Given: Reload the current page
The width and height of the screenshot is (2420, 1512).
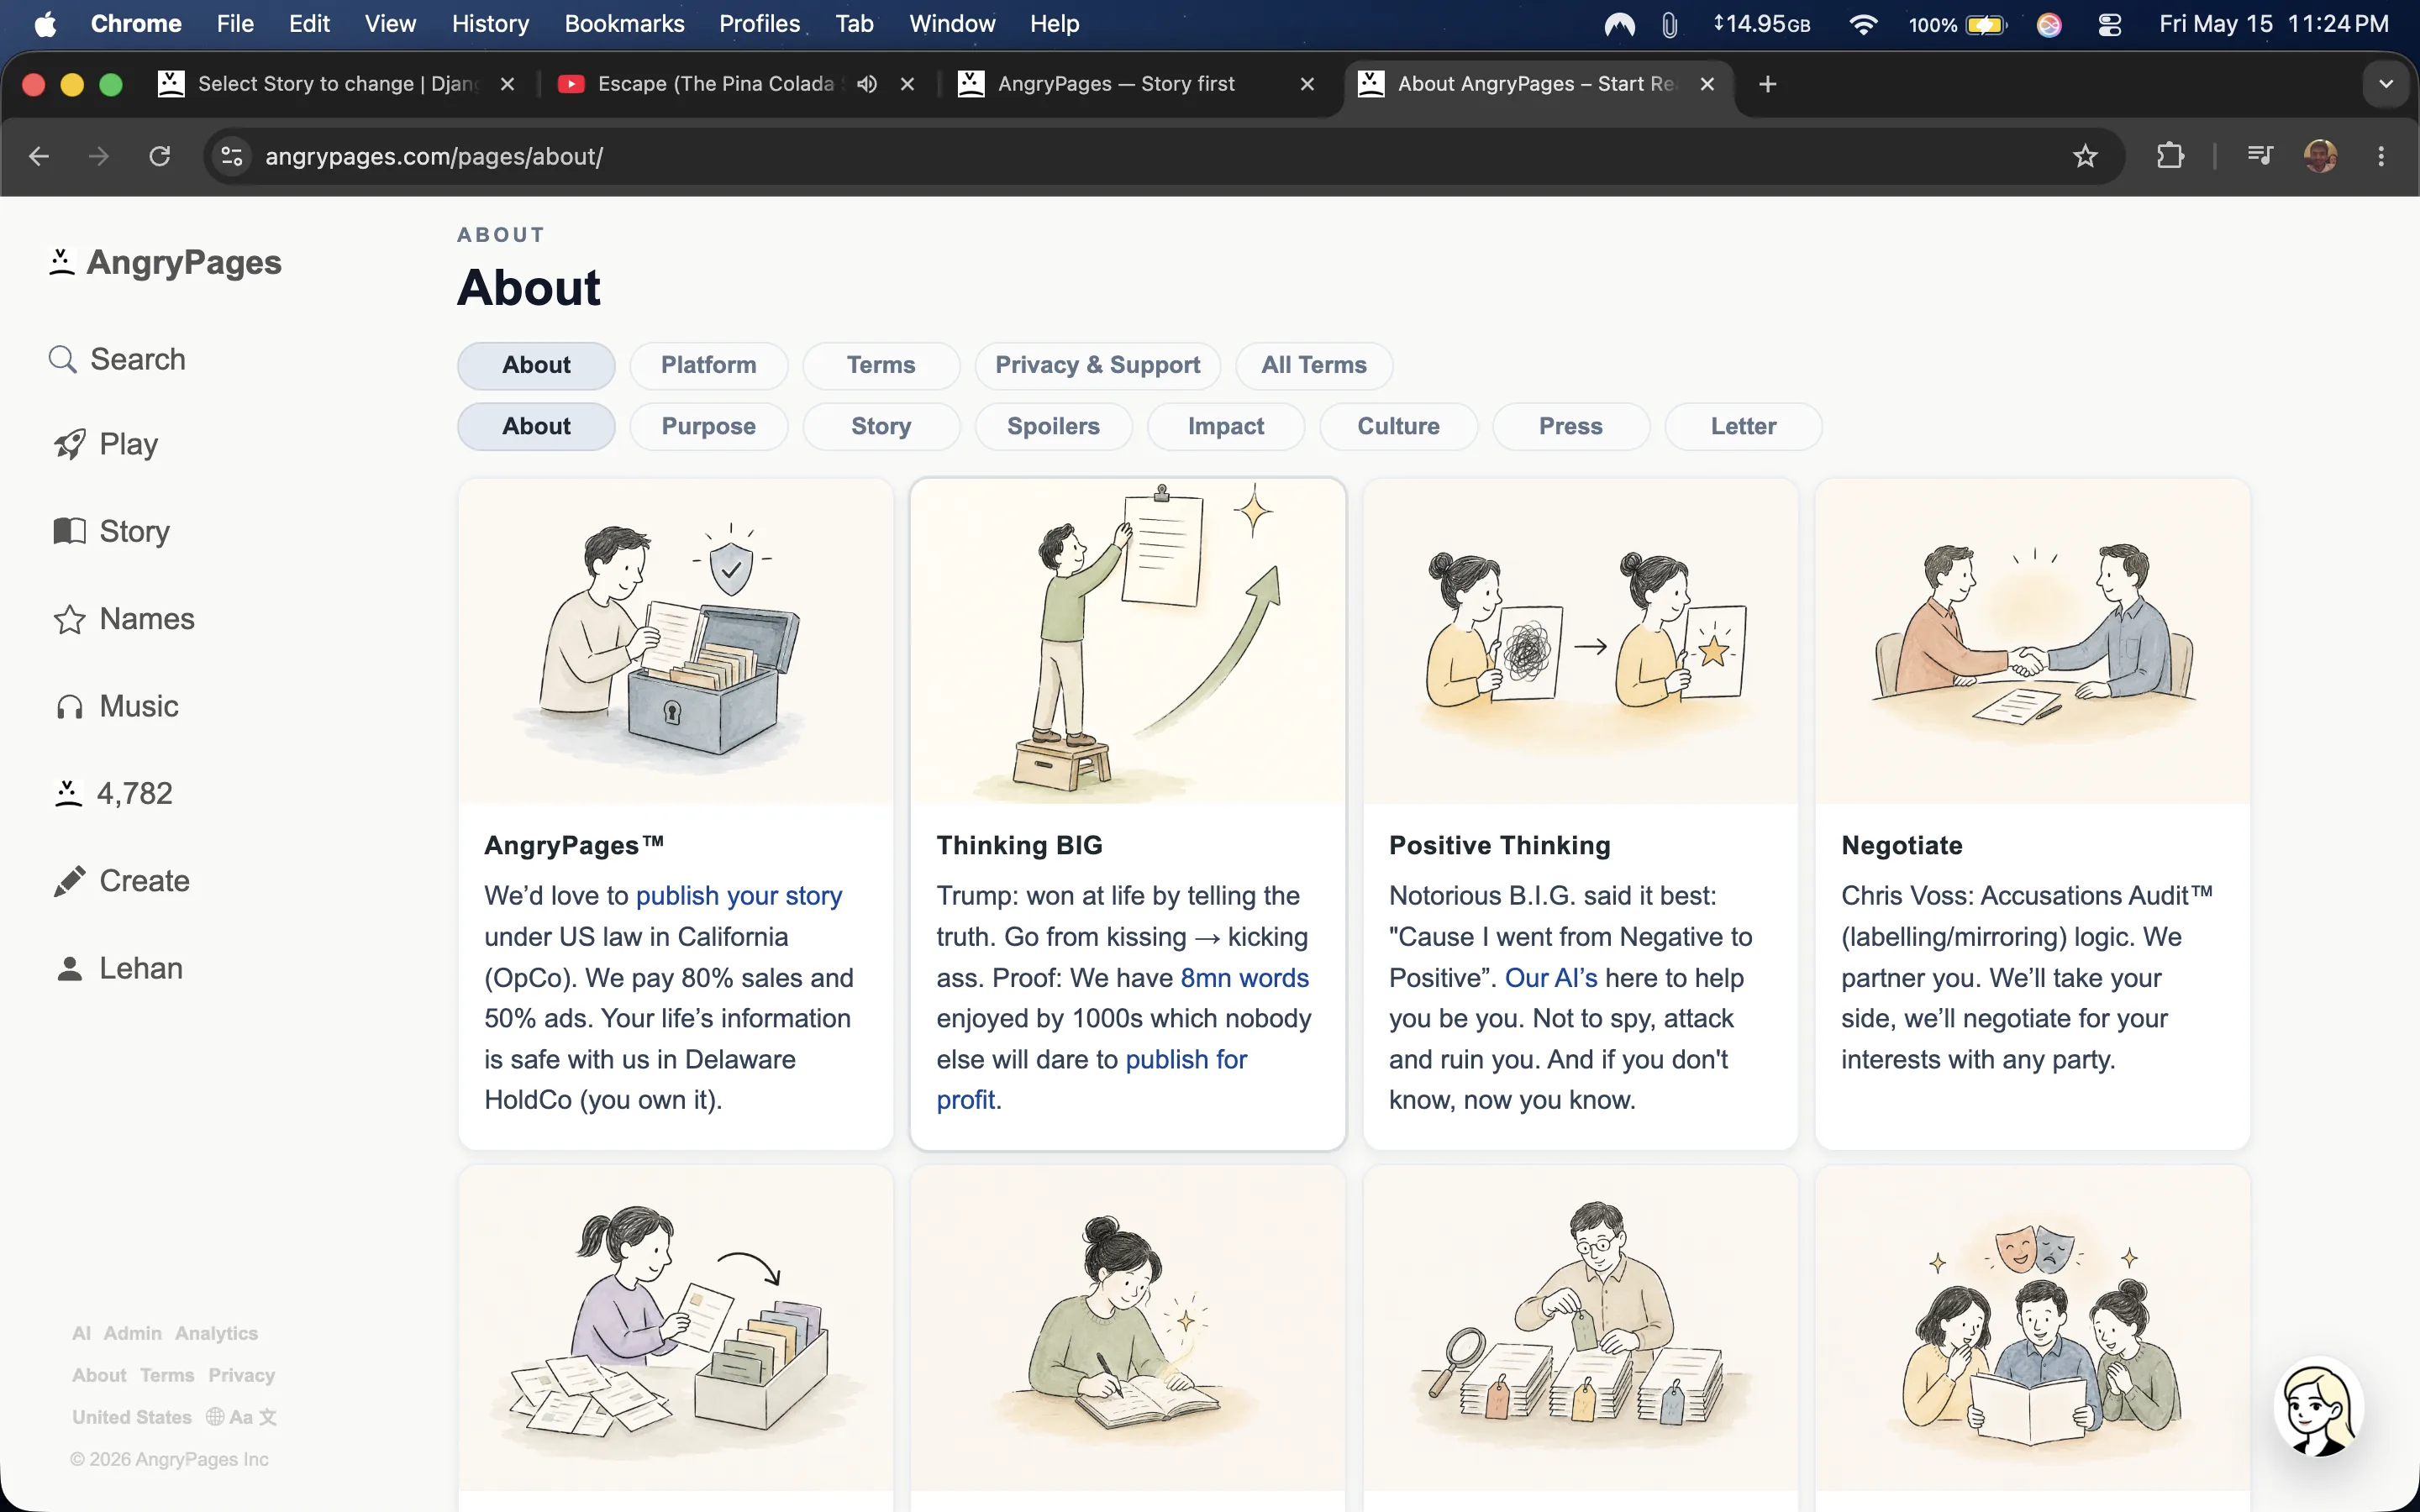Looking at the screenshot, I should 159,156.
